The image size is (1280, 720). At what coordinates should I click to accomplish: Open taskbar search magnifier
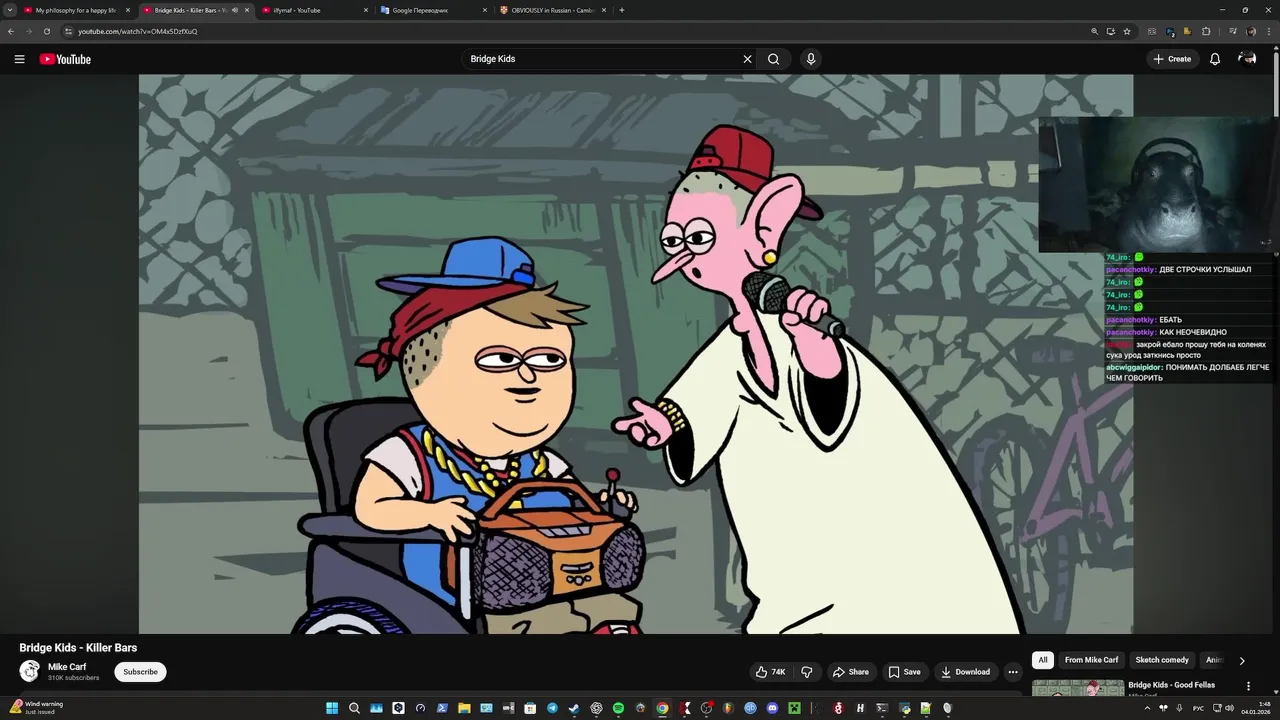pos(354,708)
